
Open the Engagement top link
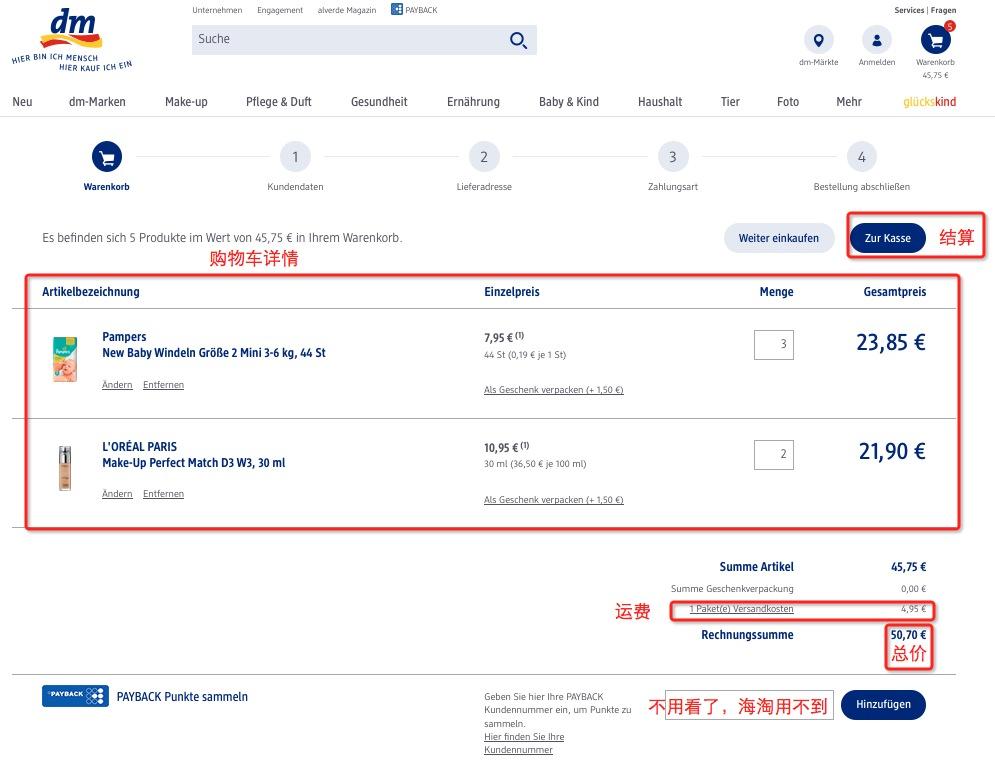(280, 10)
